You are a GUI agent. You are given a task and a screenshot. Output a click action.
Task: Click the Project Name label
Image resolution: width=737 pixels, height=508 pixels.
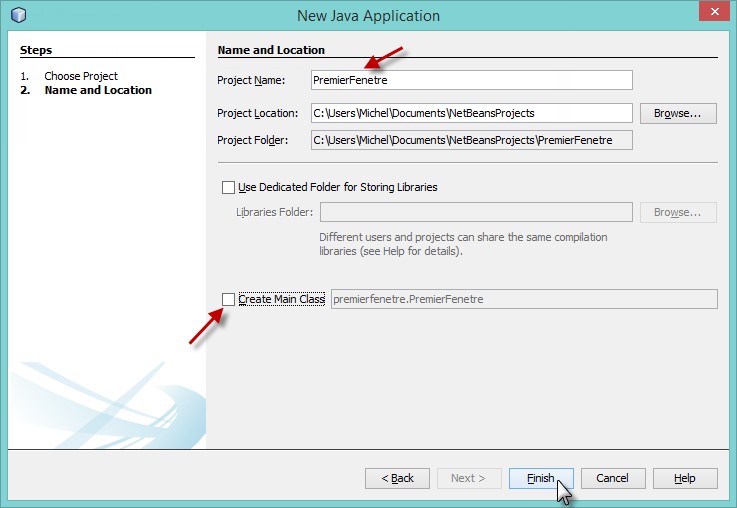coord(251,80)
